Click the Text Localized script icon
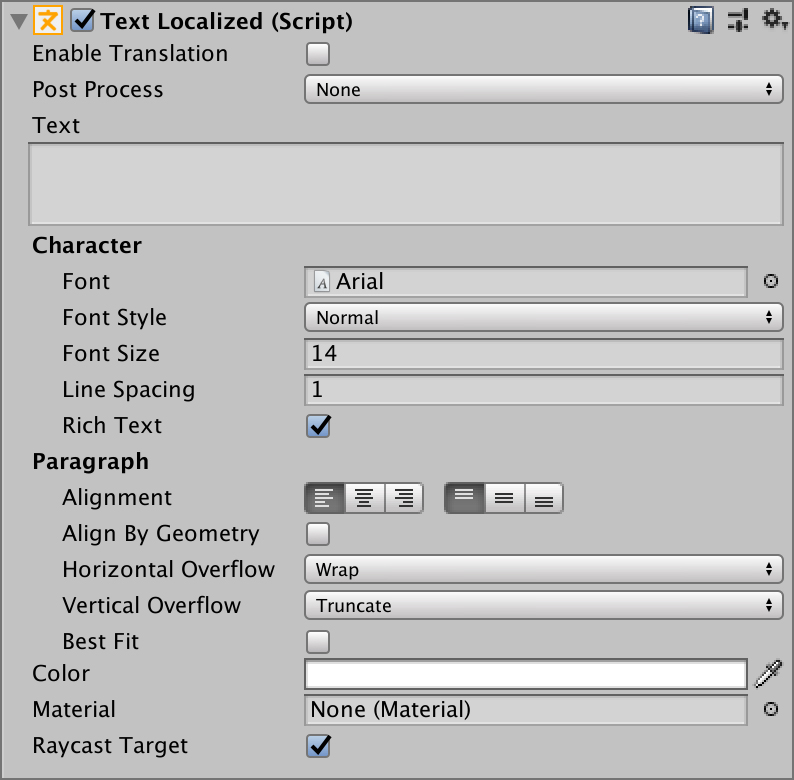The height and width of the screenshot is (780, 794). pos(48,20)
